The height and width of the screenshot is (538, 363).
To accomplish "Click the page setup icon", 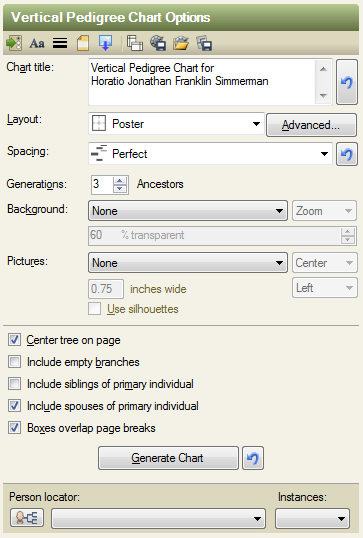I will click(83, 44).
